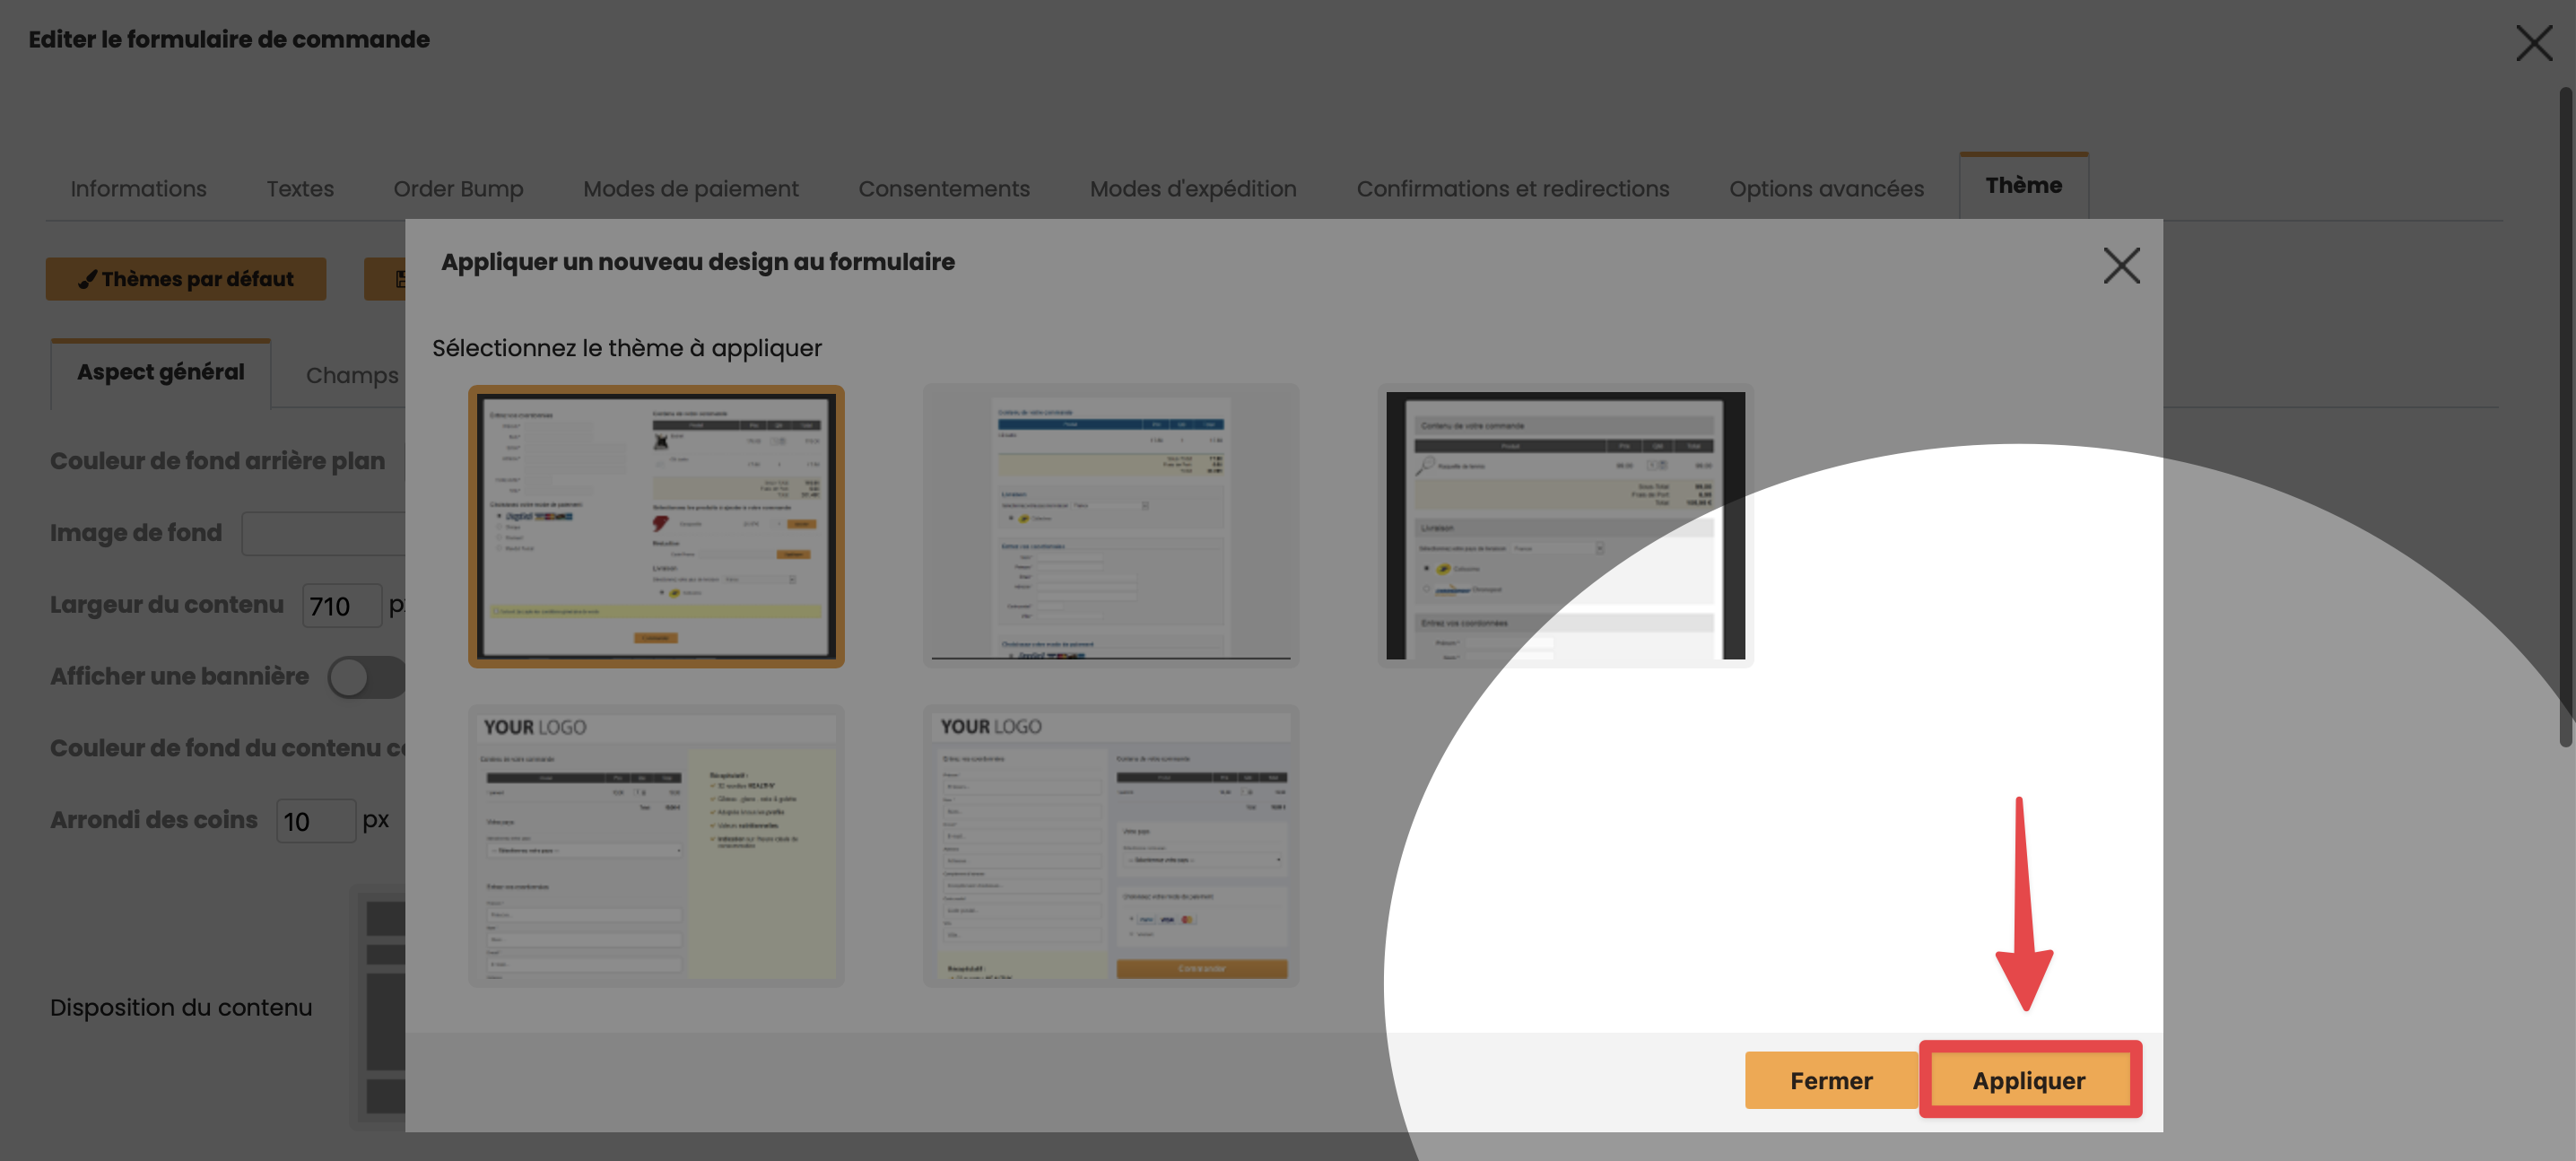Edit the Arrondi des coins value

tap(316, 821)
